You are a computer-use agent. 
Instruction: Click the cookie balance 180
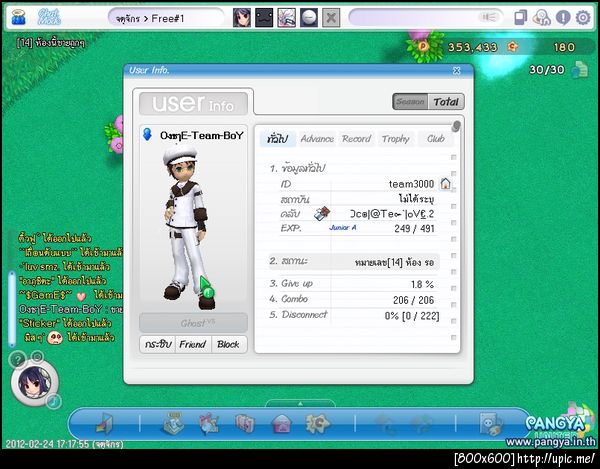[564, 47]
